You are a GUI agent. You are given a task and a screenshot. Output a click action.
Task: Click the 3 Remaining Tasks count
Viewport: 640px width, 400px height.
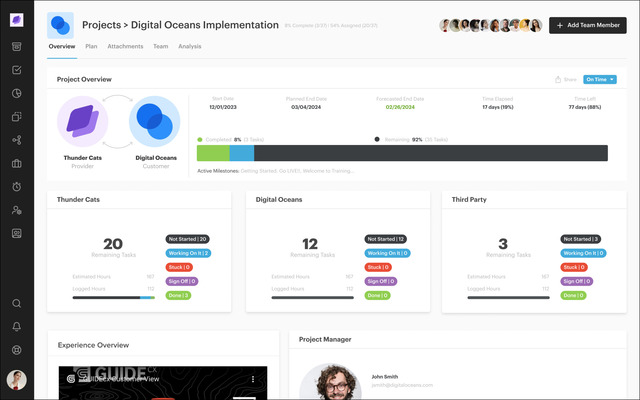pyautogui.click(x=503, y=244)
